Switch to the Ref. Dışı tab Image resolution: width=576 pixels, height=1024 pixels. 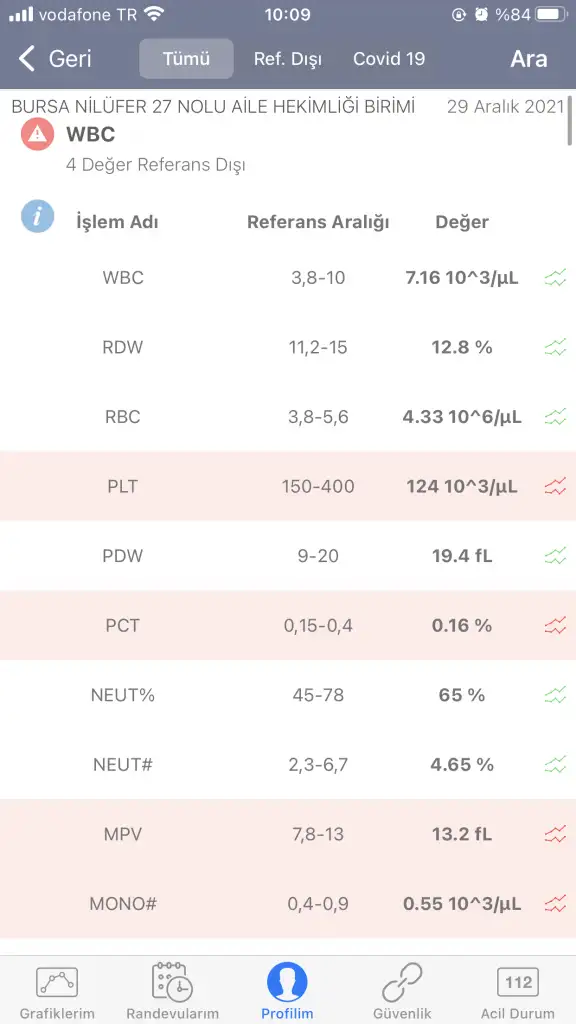(288, 59)
